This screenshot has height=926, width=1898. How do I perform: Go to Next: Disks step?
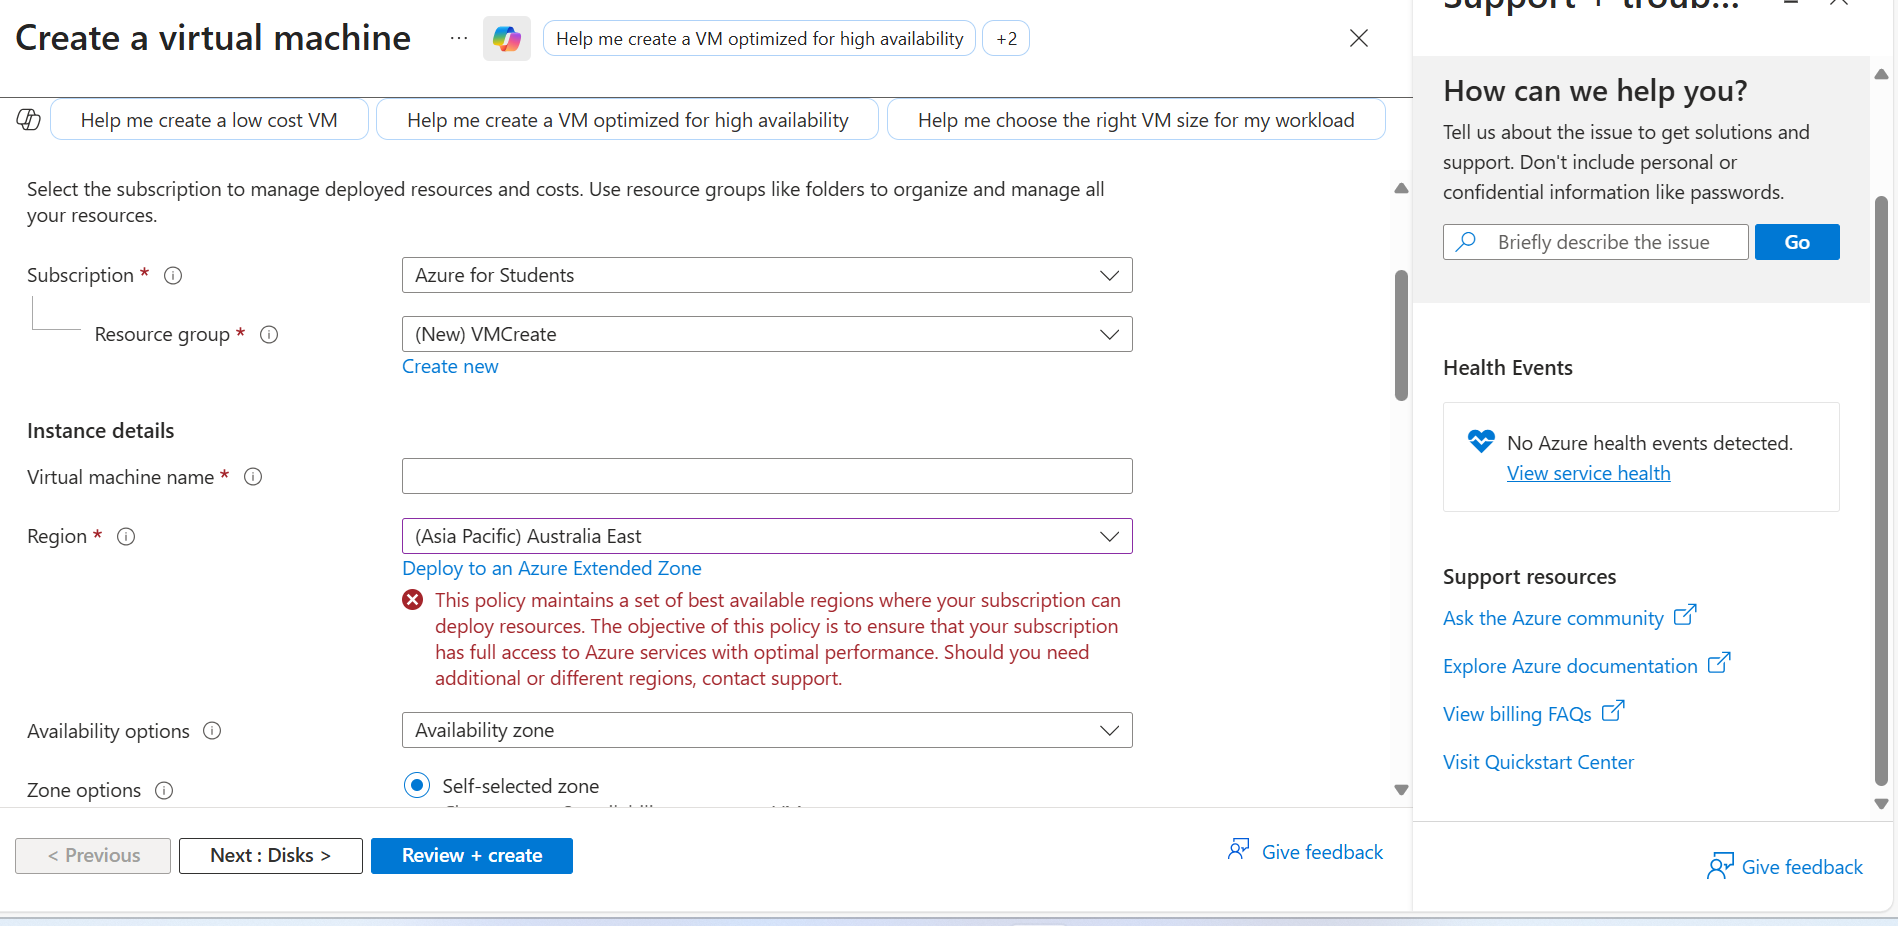pyautogui.click(x=270, y=856)
